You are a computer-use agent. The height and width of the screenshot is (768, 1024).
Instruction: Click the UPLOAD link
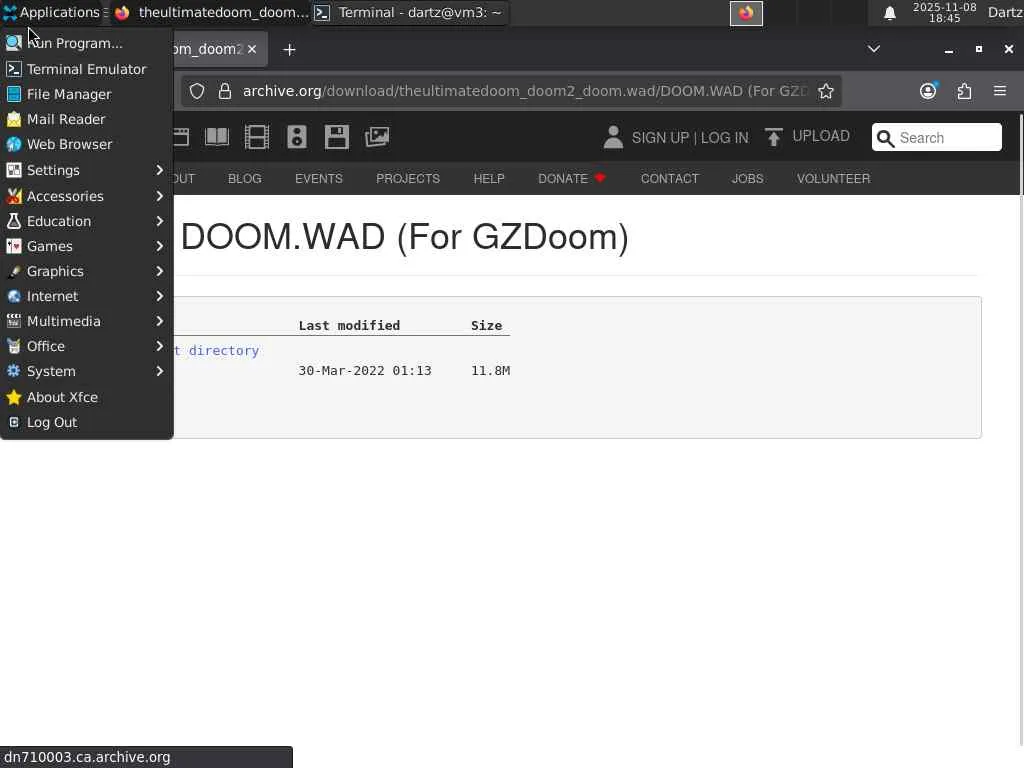coord(821,136)
